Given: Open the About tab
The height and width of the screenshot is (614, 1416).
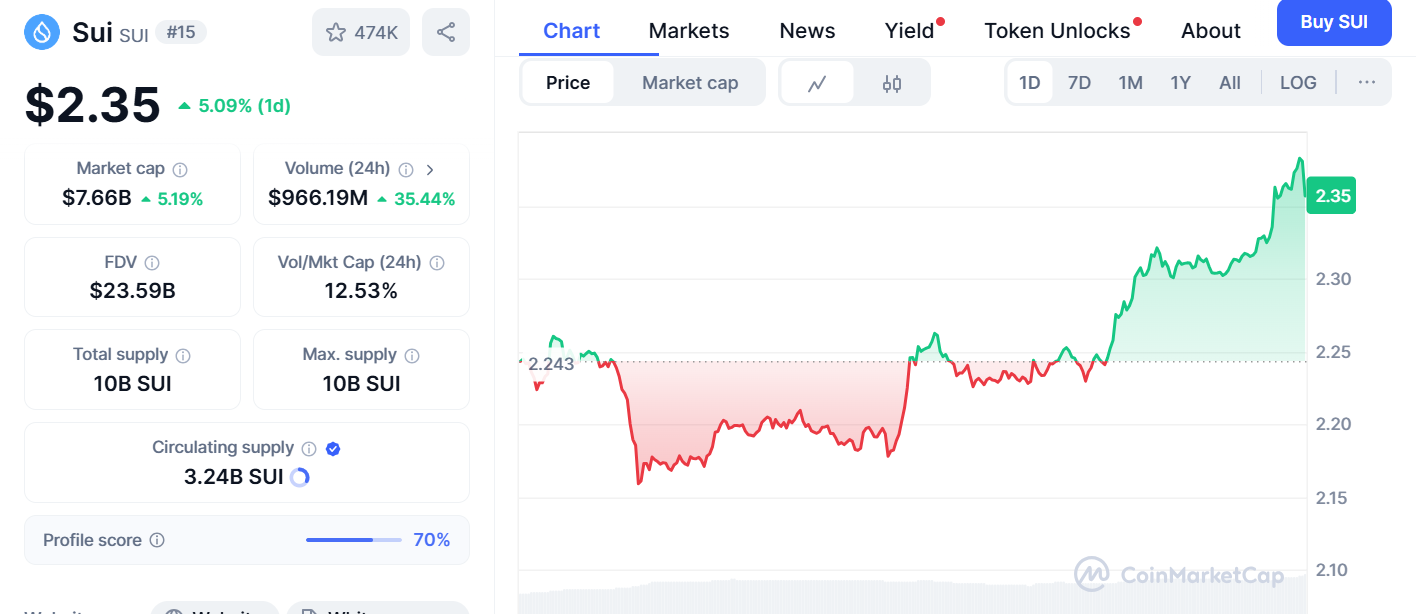Looking at the screenshot, I should 1211,31.
